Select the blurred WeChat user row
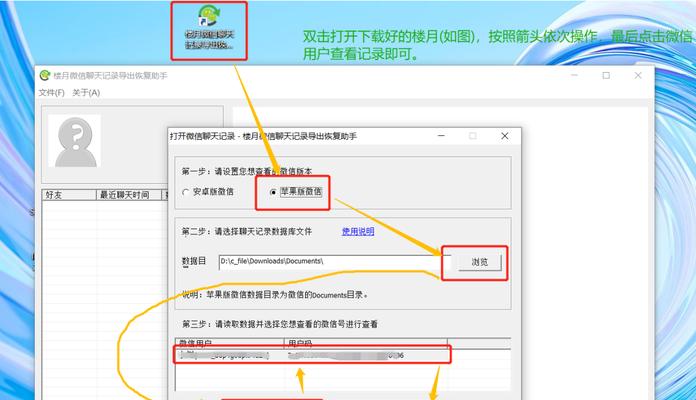The image size is (696, 400). [x=312, y=355]
